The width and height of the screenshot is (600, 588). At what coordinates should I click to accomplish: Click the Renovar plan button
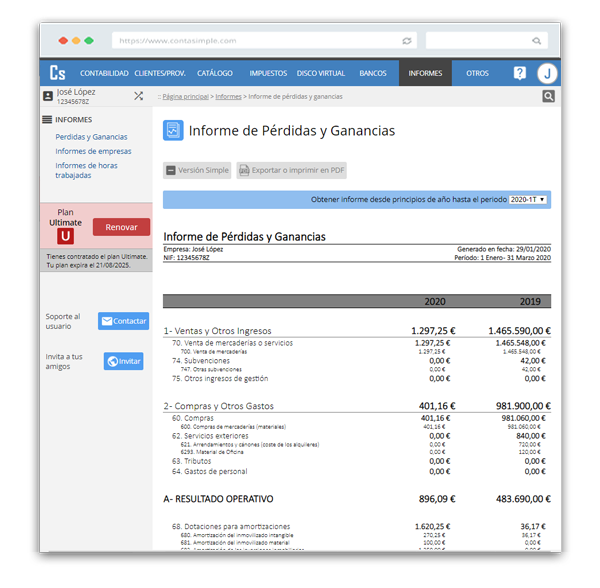[x=121, y=227]
